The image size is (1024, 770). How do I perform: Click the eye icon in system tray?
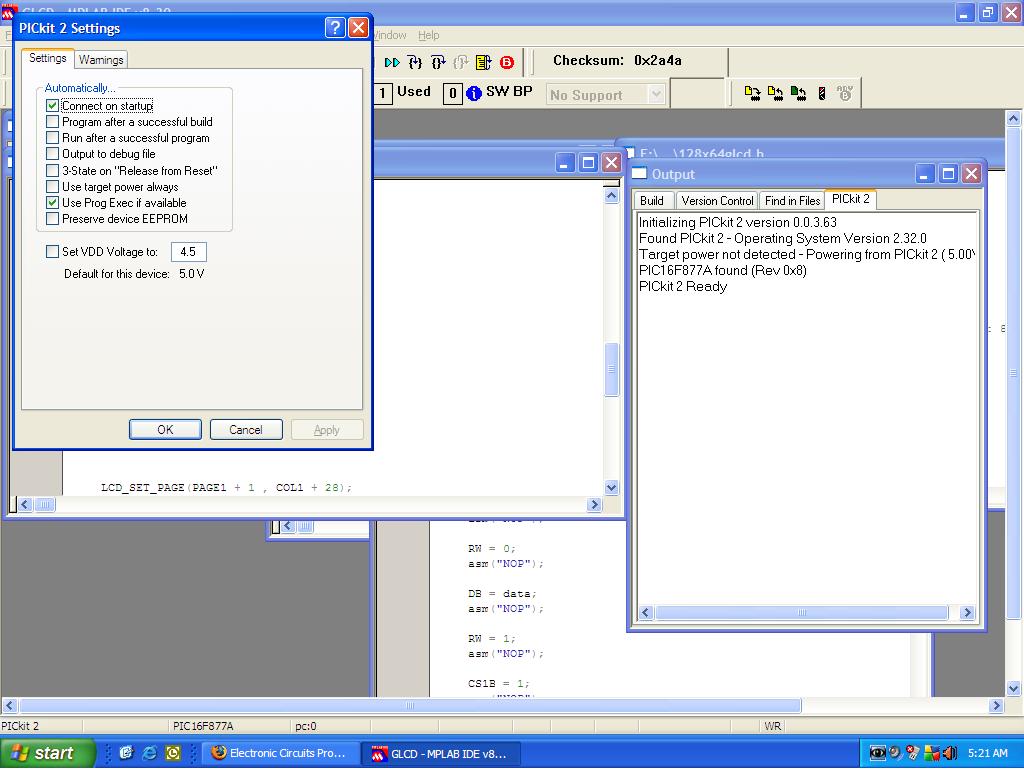coord(878,753)
